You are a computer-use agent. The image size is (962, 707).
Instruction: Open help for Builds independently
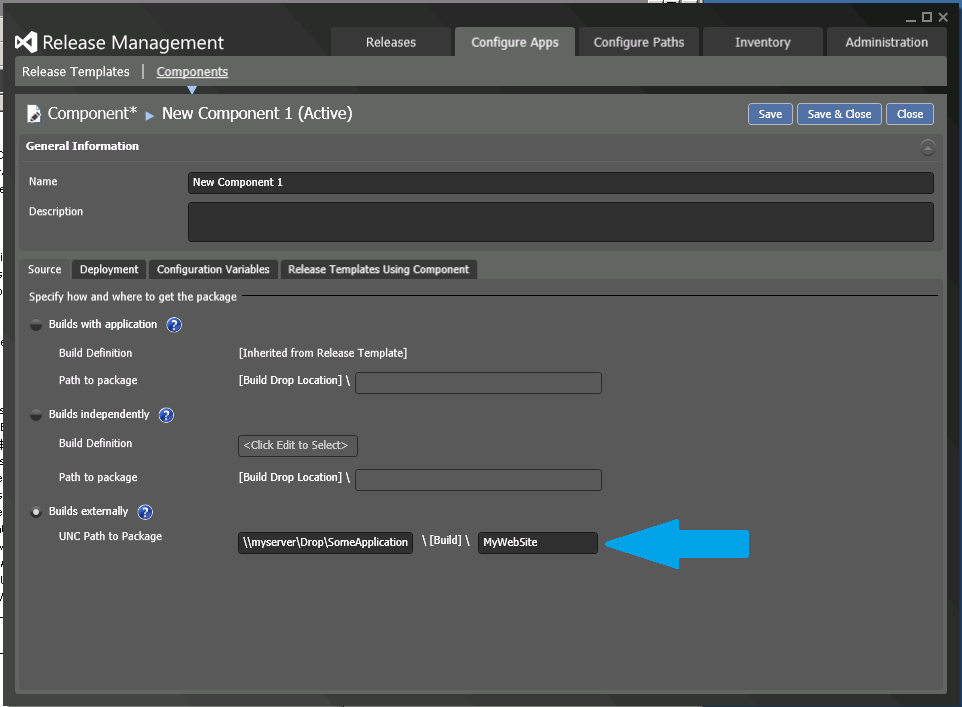point(166,415)
